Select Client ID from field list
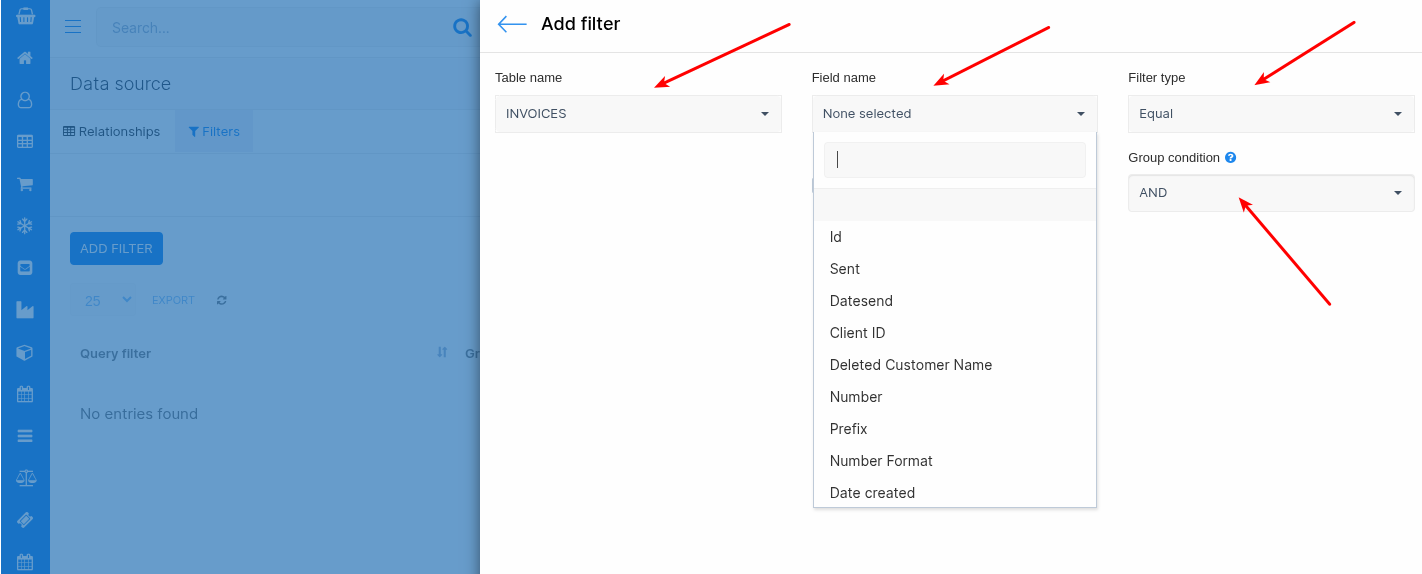This screenshot has height=574, width=1422. (x=857, y=333)
